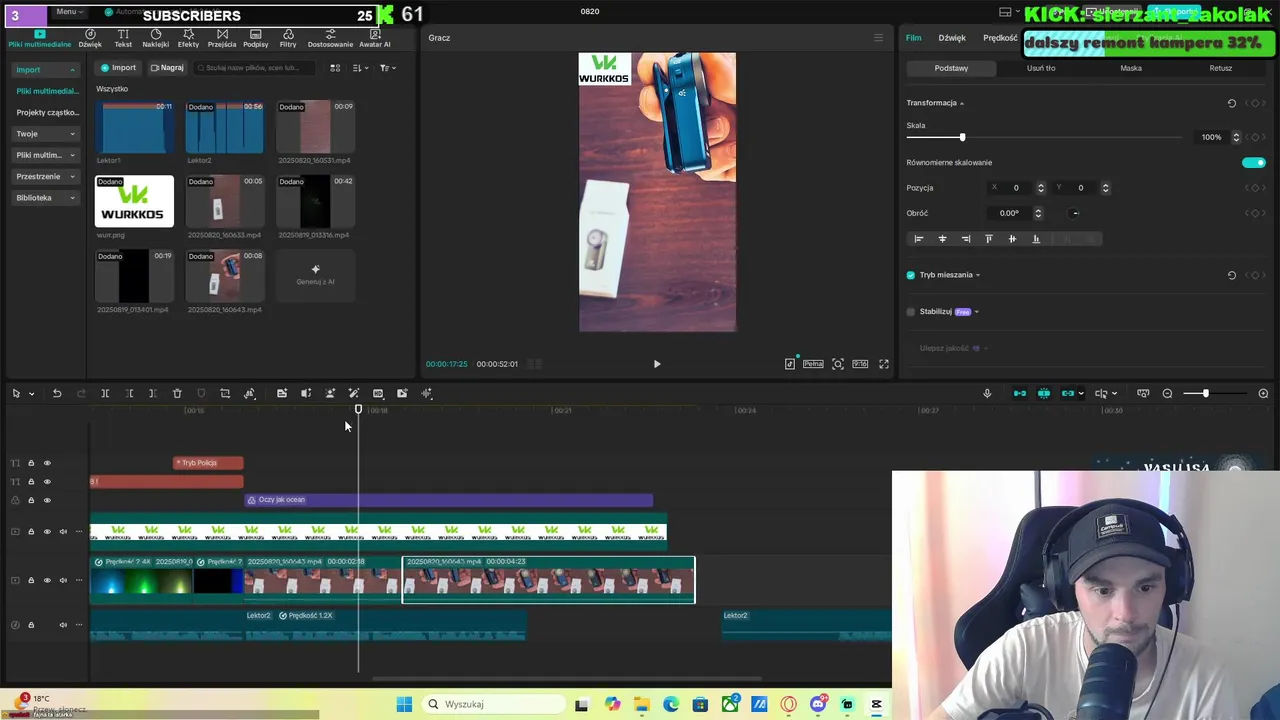
Task: Click the timeline zoom slider handle
Action: coord(1205,393)
